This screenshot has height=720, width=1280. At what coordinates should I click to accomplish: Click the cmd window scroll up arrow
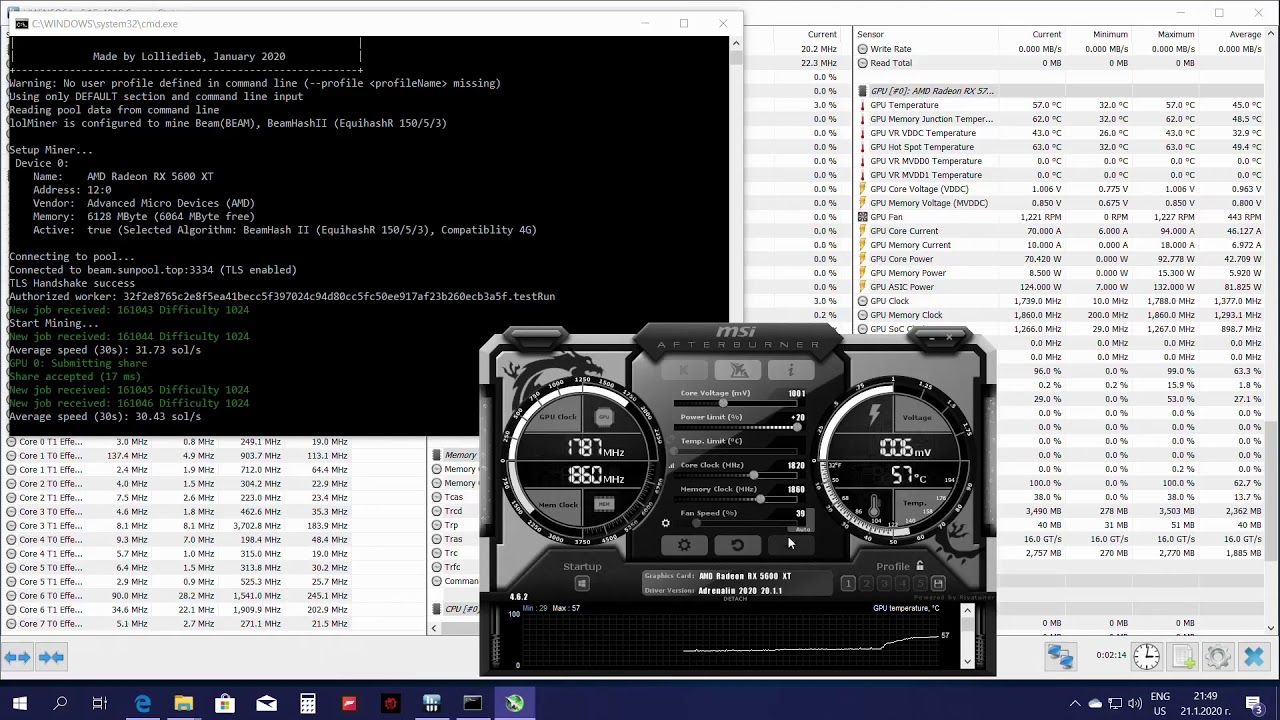click(x=736, y=43)
